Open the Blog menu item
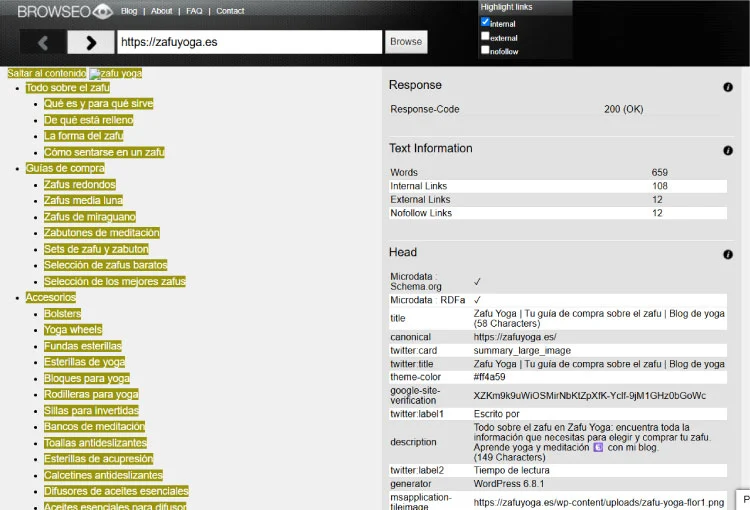The height and width of the screenshot is (510, 750). (x=129, y=11)
